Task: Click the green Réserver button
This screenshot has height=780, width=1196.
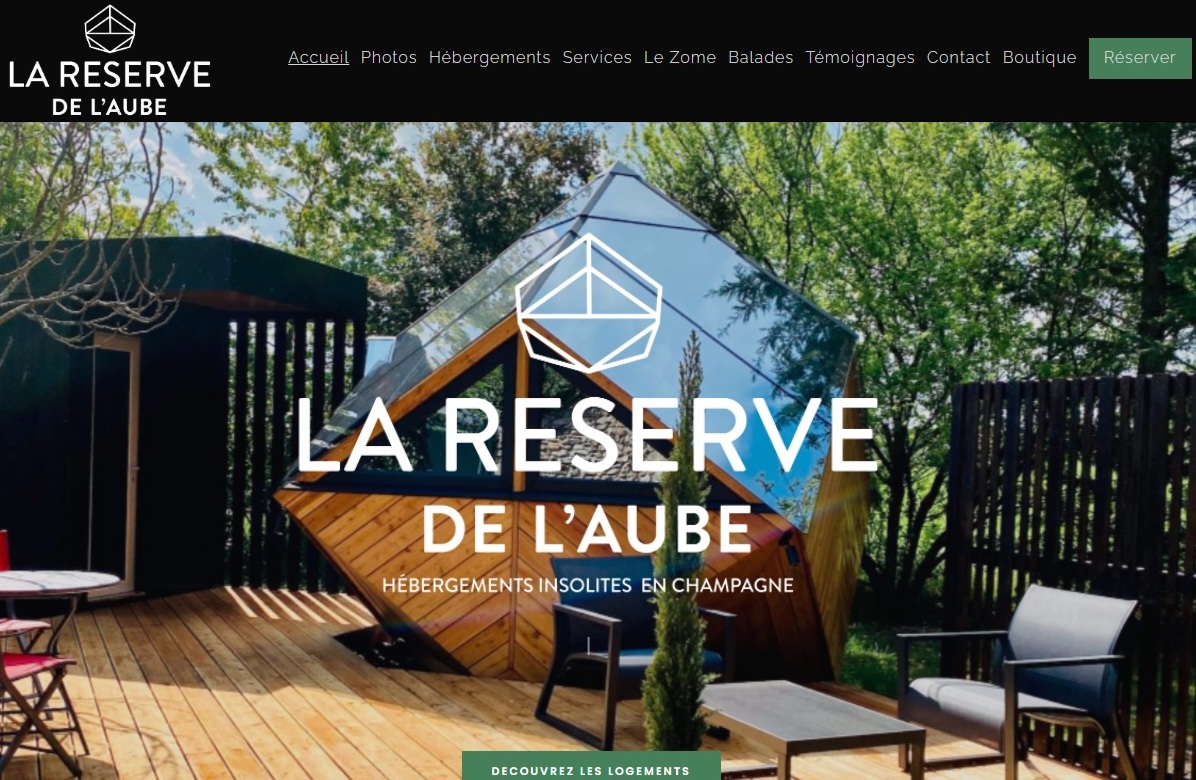Action: 1140,58
